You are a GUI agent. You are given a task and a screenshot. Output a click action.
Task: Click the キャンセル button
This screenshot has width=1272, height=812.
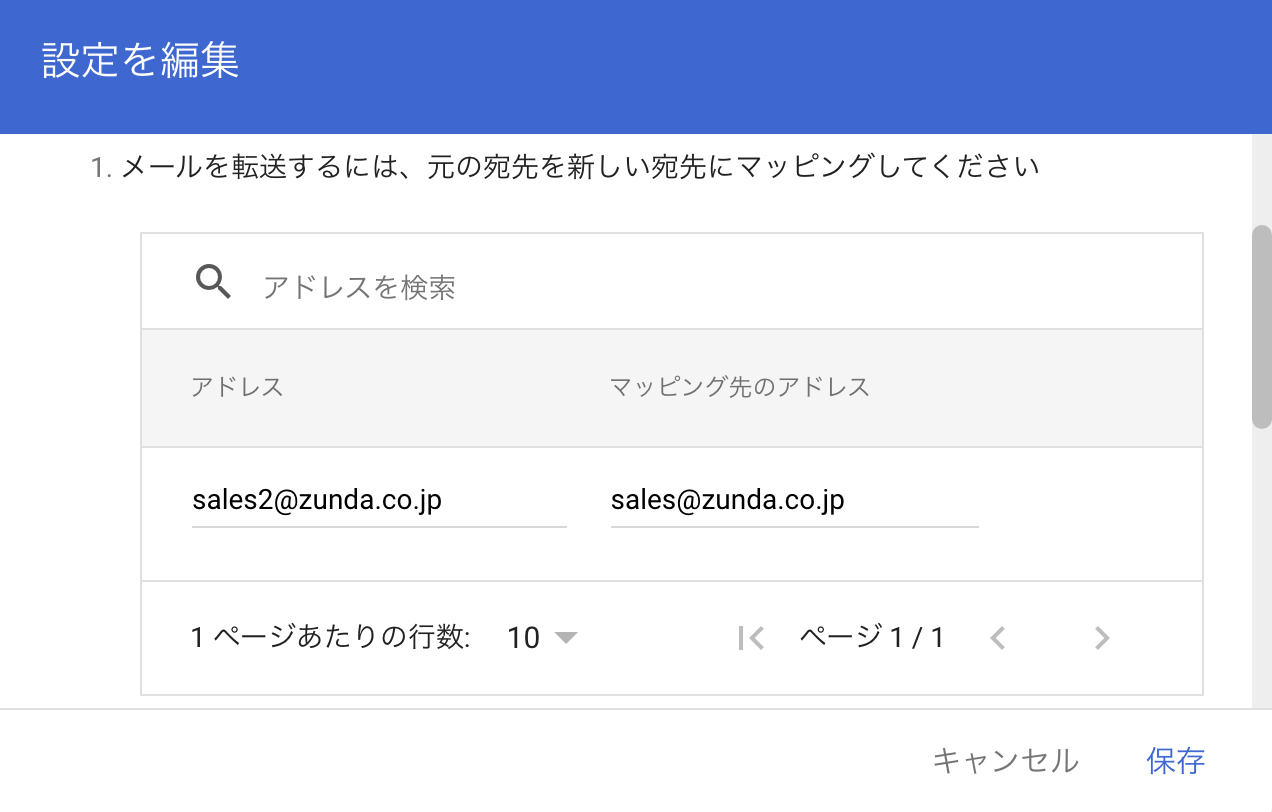click(1005, 761)
